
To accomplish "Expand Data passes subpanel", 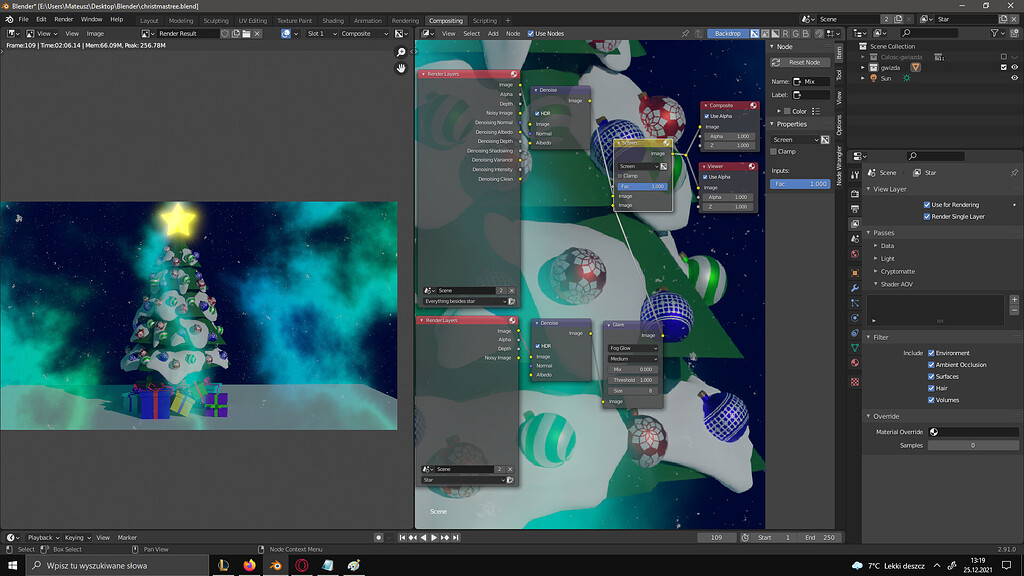I will click(x=876, y=246).
